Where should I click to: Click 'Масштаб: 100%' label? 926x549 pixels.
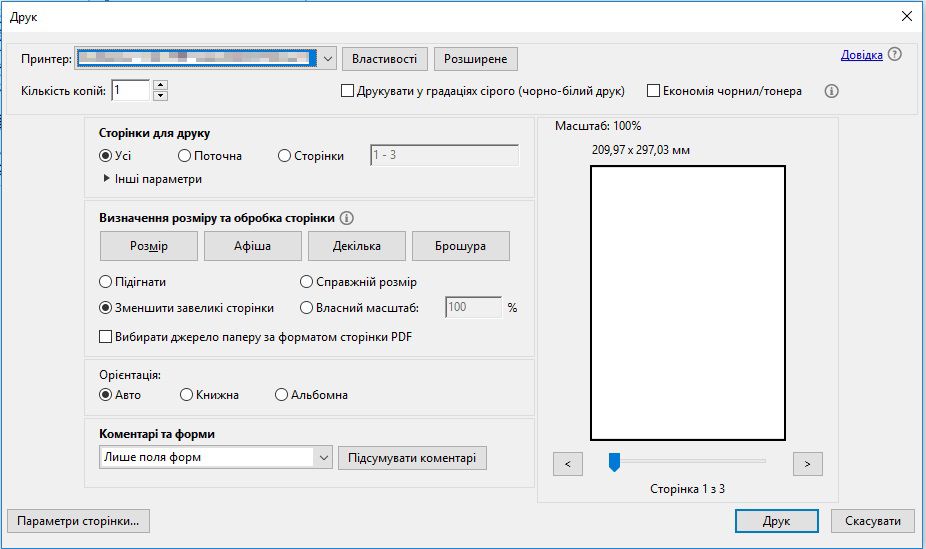[598, 126]
